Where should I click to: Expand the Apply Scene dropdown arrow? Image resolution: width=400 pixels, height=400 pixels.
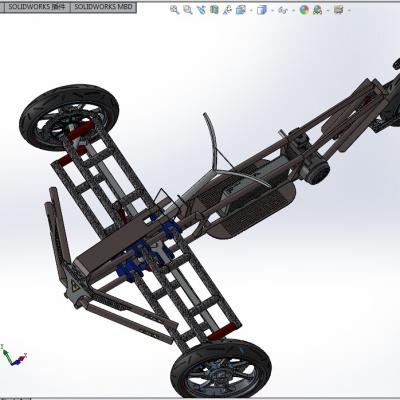(328, 10)
